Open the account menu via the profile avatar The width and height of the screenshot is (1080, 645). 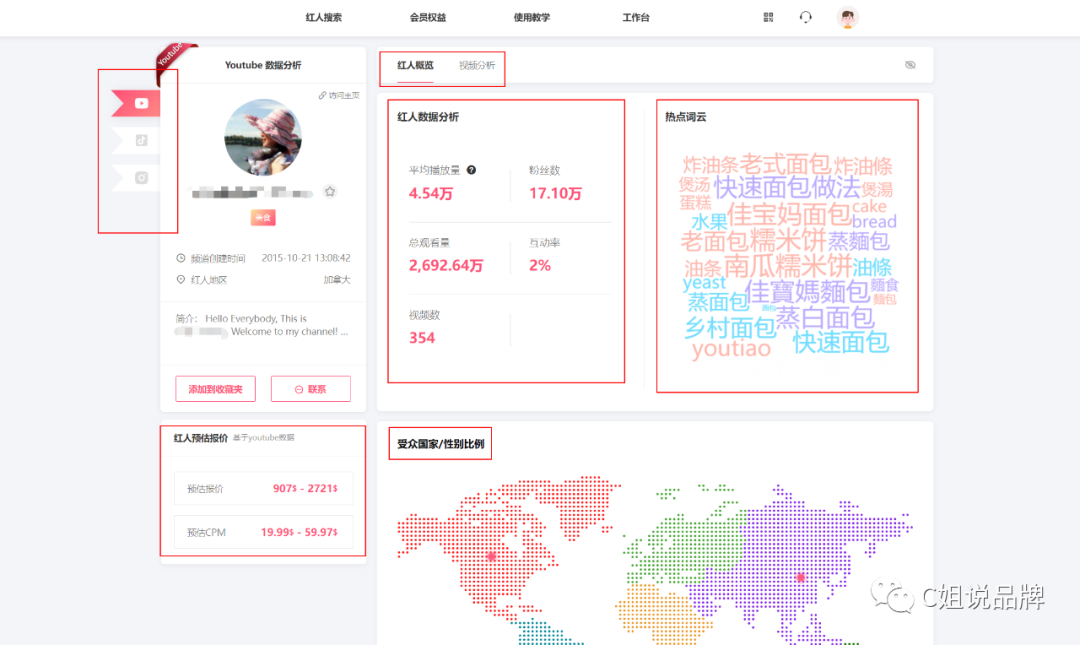[x=847, y=17]
